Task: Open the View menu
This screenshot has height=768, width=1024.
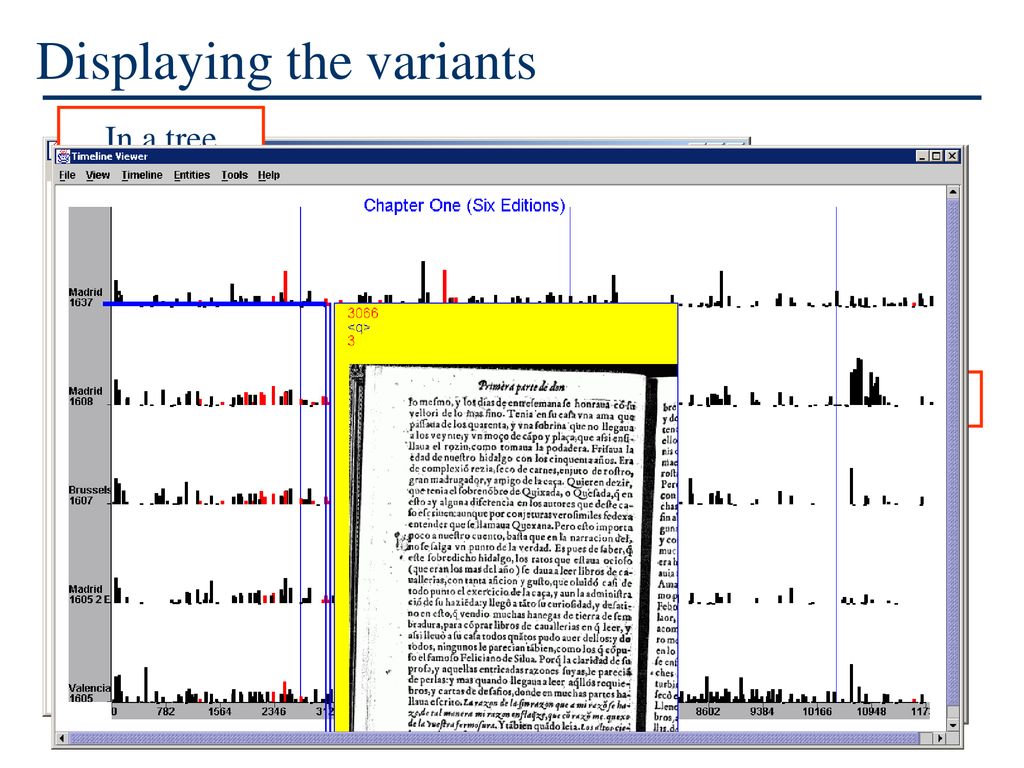Action: [98, 175]
